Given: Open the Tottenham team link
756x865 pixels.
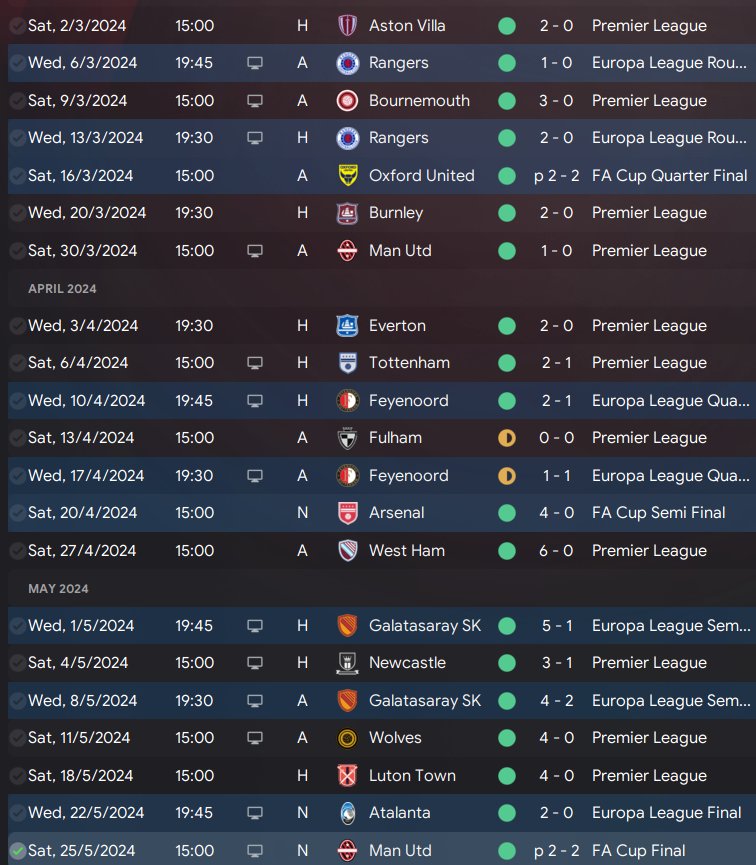Looking at the screenshot, I should coord(409,363).
